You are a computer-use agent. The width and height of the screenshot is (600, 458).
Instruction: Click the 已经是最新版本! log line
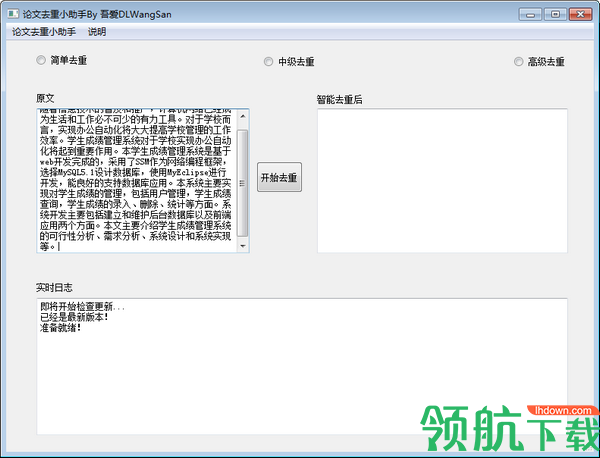[74, 317]
